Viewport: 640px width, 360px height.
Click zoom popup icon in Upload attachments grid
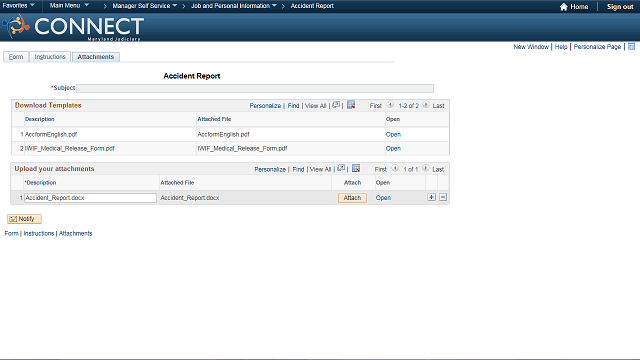point(341,168)
